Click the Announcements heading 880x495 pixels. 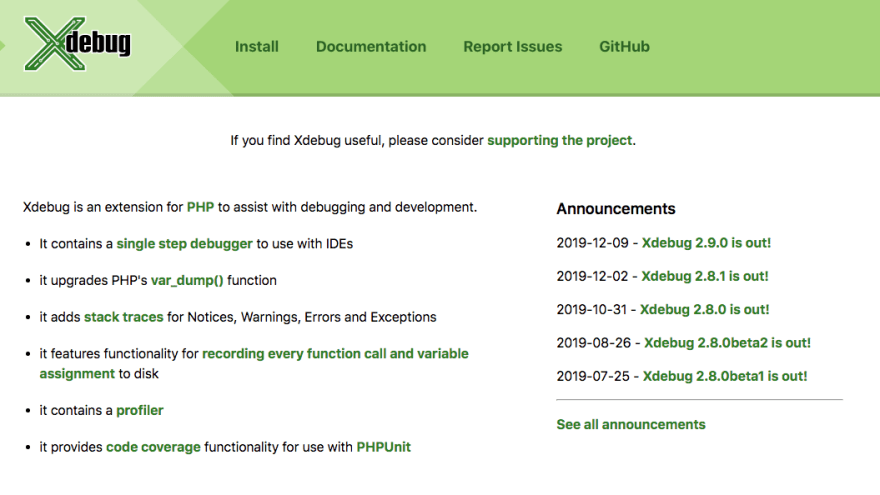click(x=616, y=209)
